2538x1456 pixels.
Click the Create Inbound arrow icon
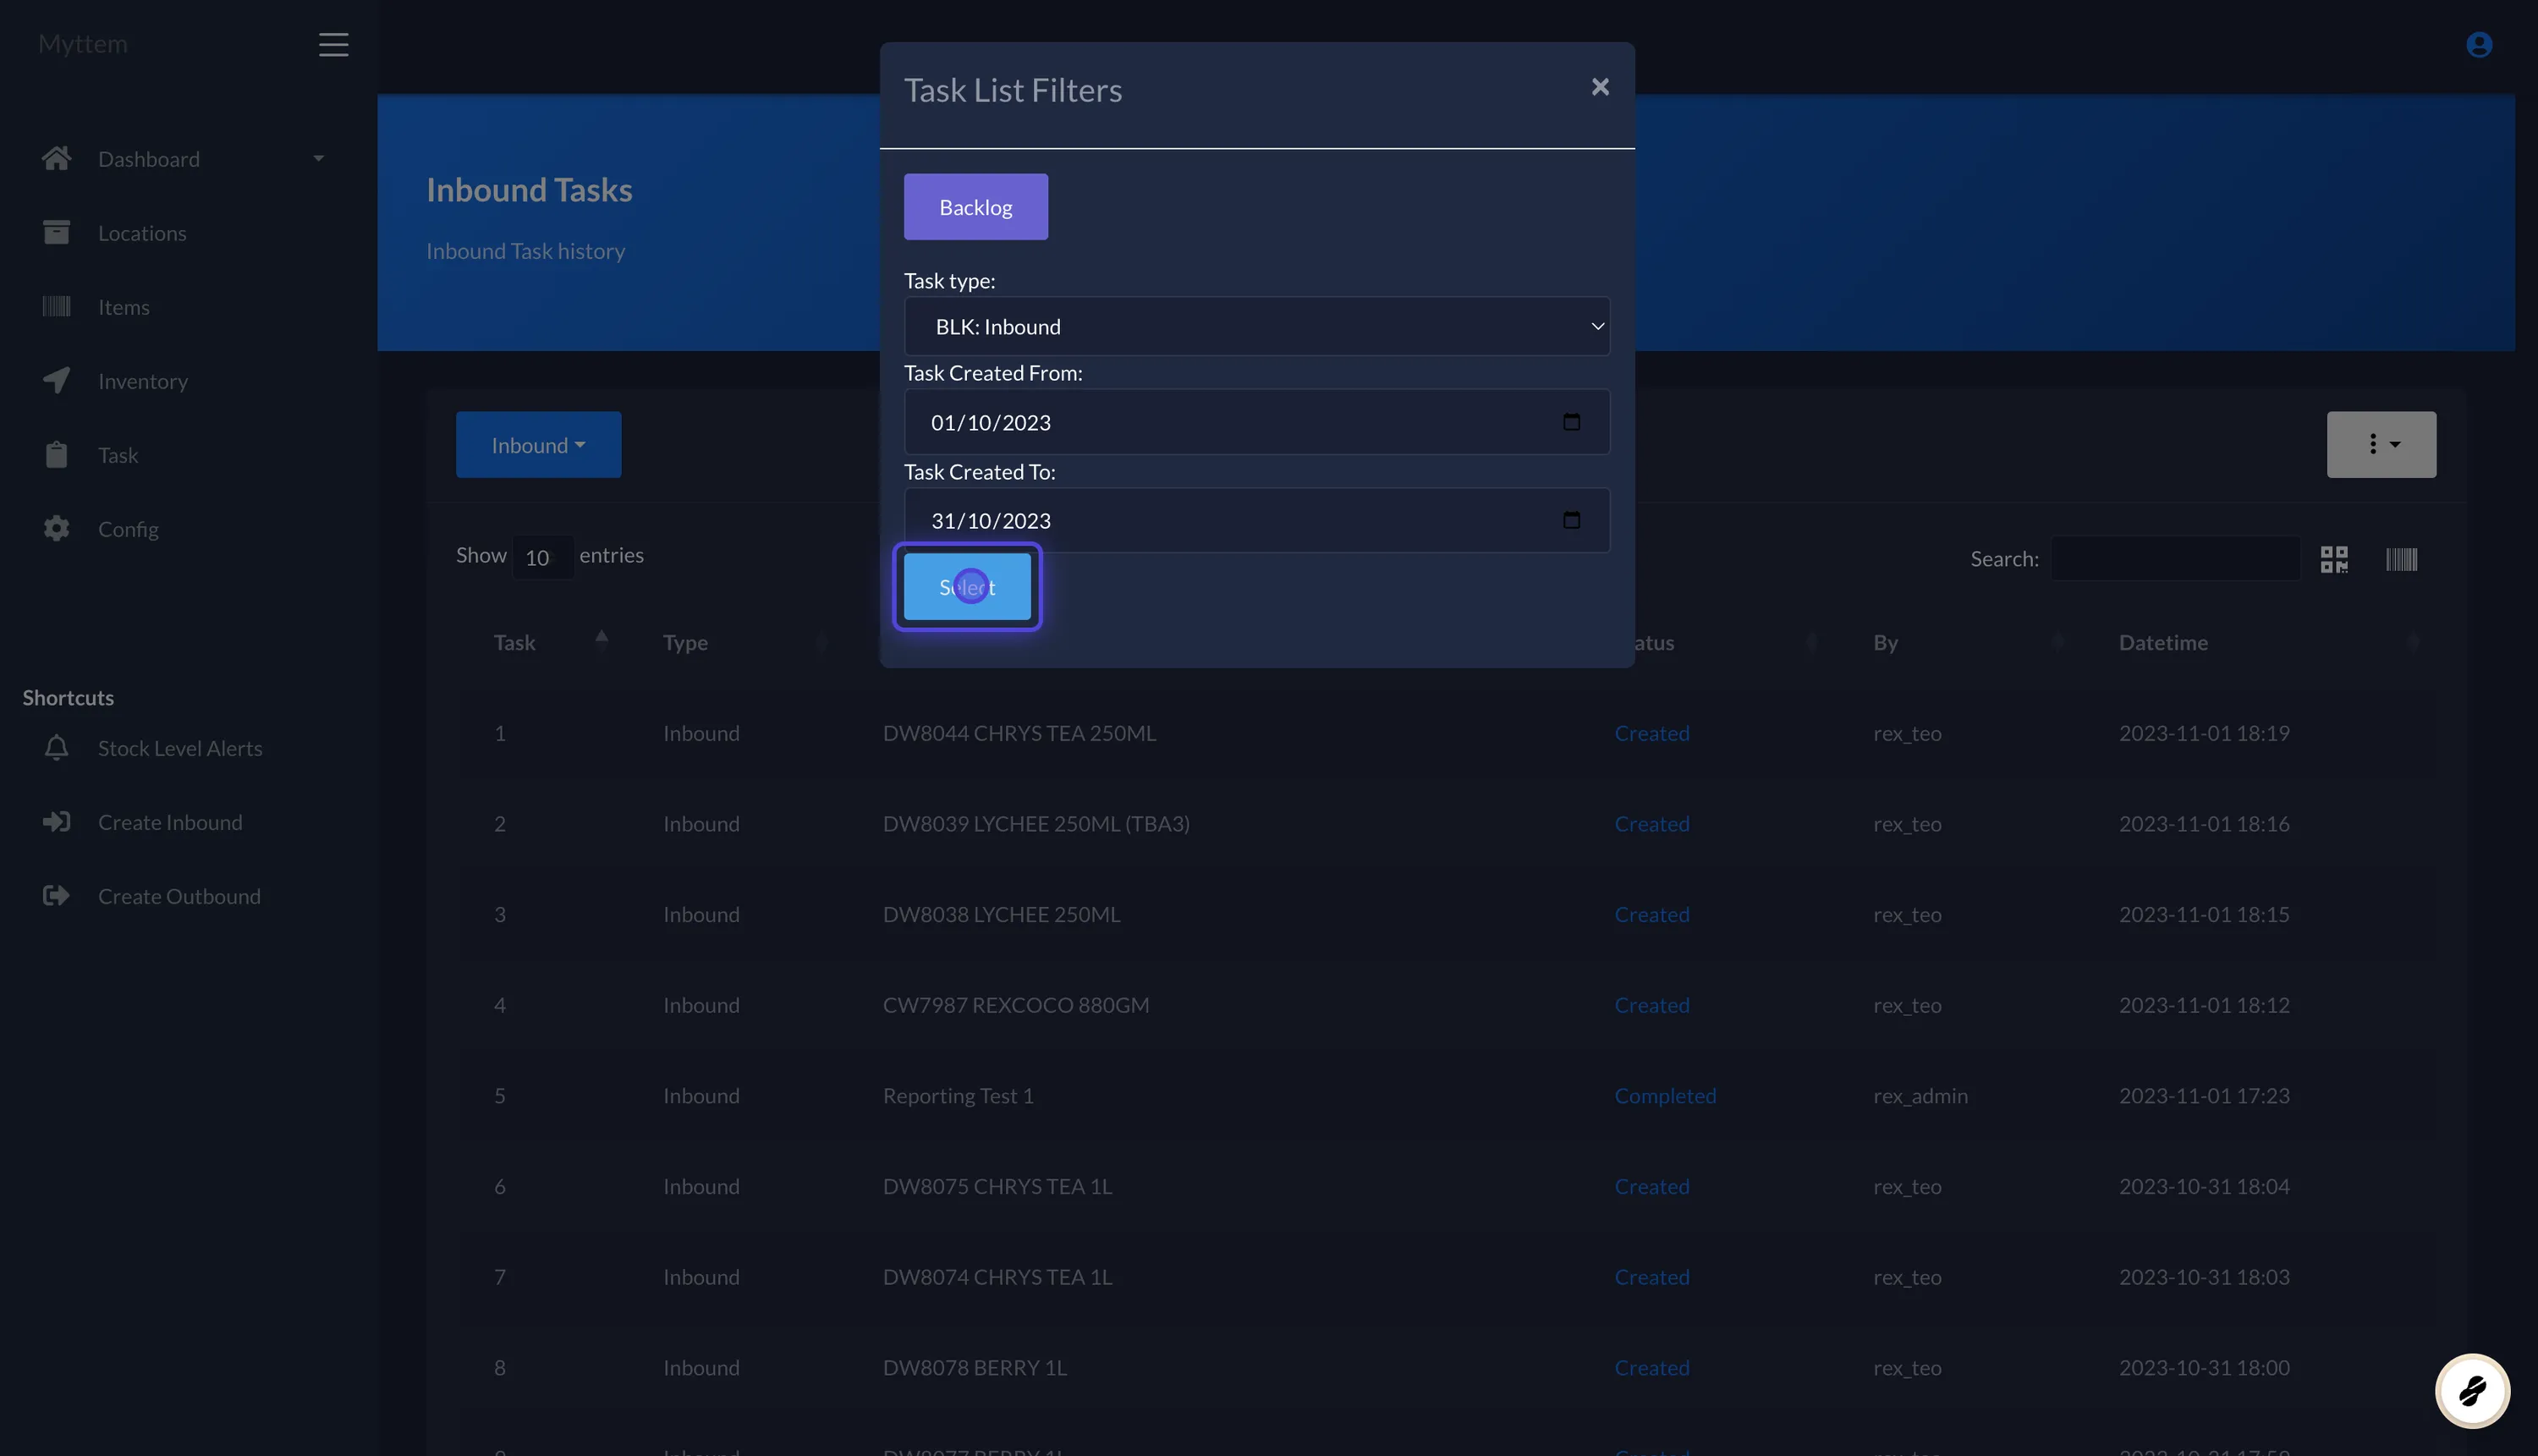point(56,821)
